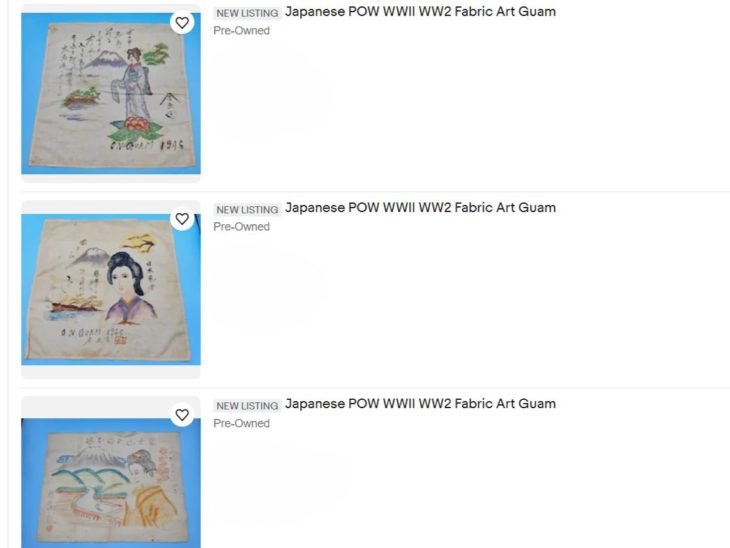Select the Pre-Owned label under first listing
The height and width of the screenshot is (548, 730).
click(x=241, y=30)
